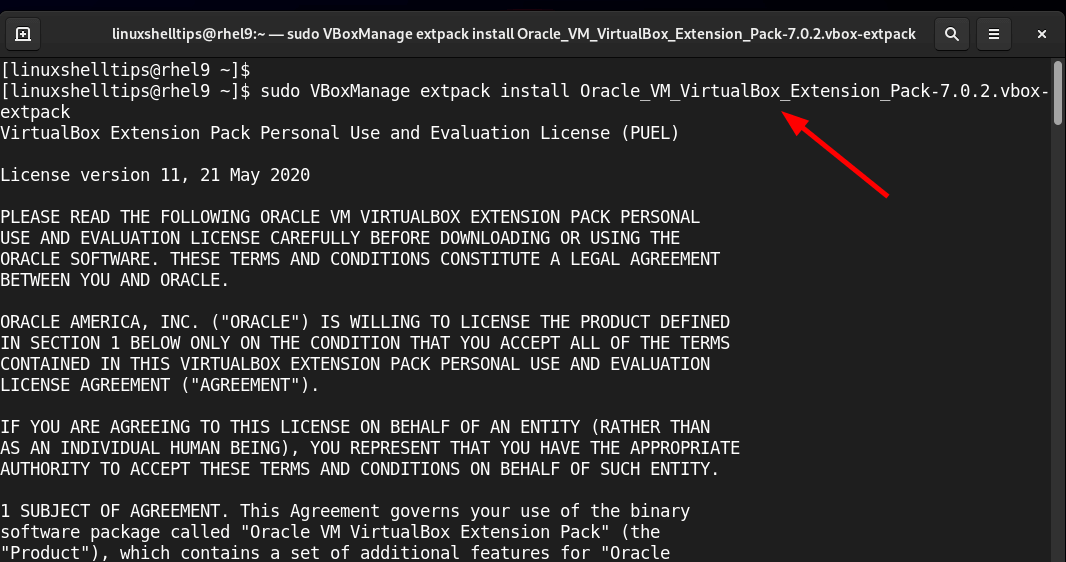Click the 'BETWEEN YOU AND ORACLE.' line
The width and height of the screenshot is (1066, 562).
(115, 281)
